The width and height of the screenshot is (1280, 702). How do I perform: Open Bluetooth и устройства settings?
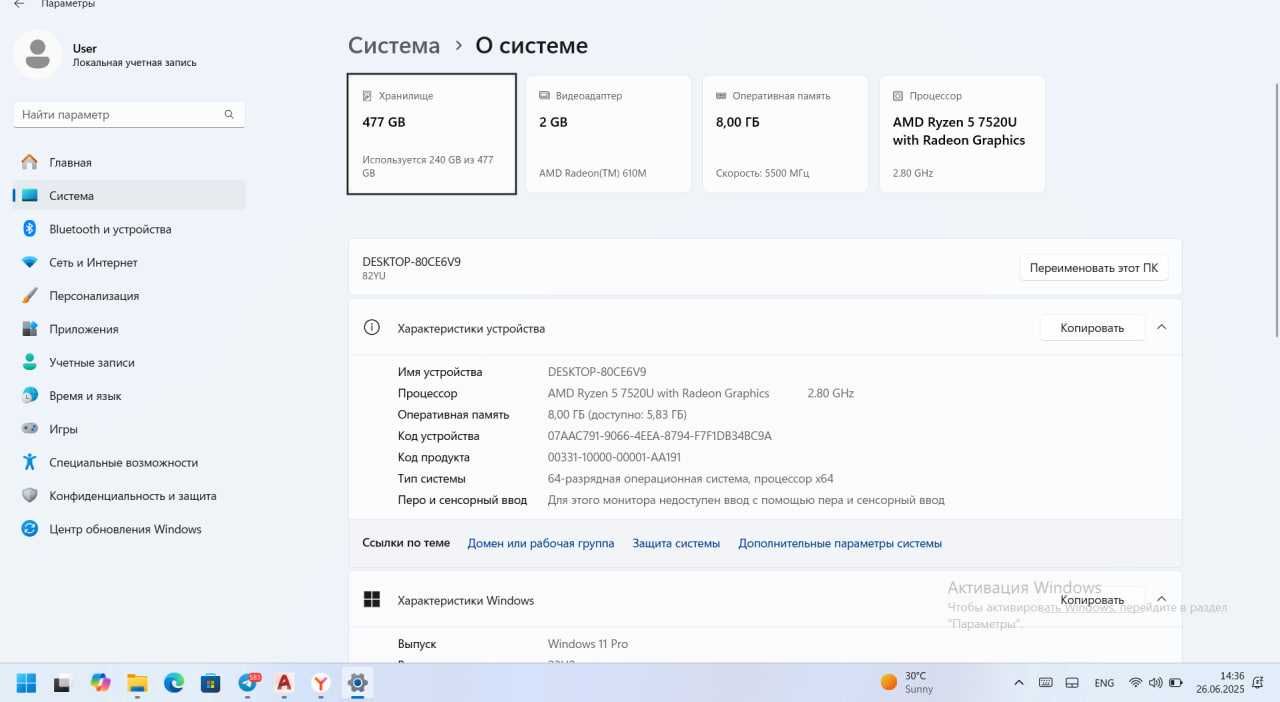pos(129,229)
